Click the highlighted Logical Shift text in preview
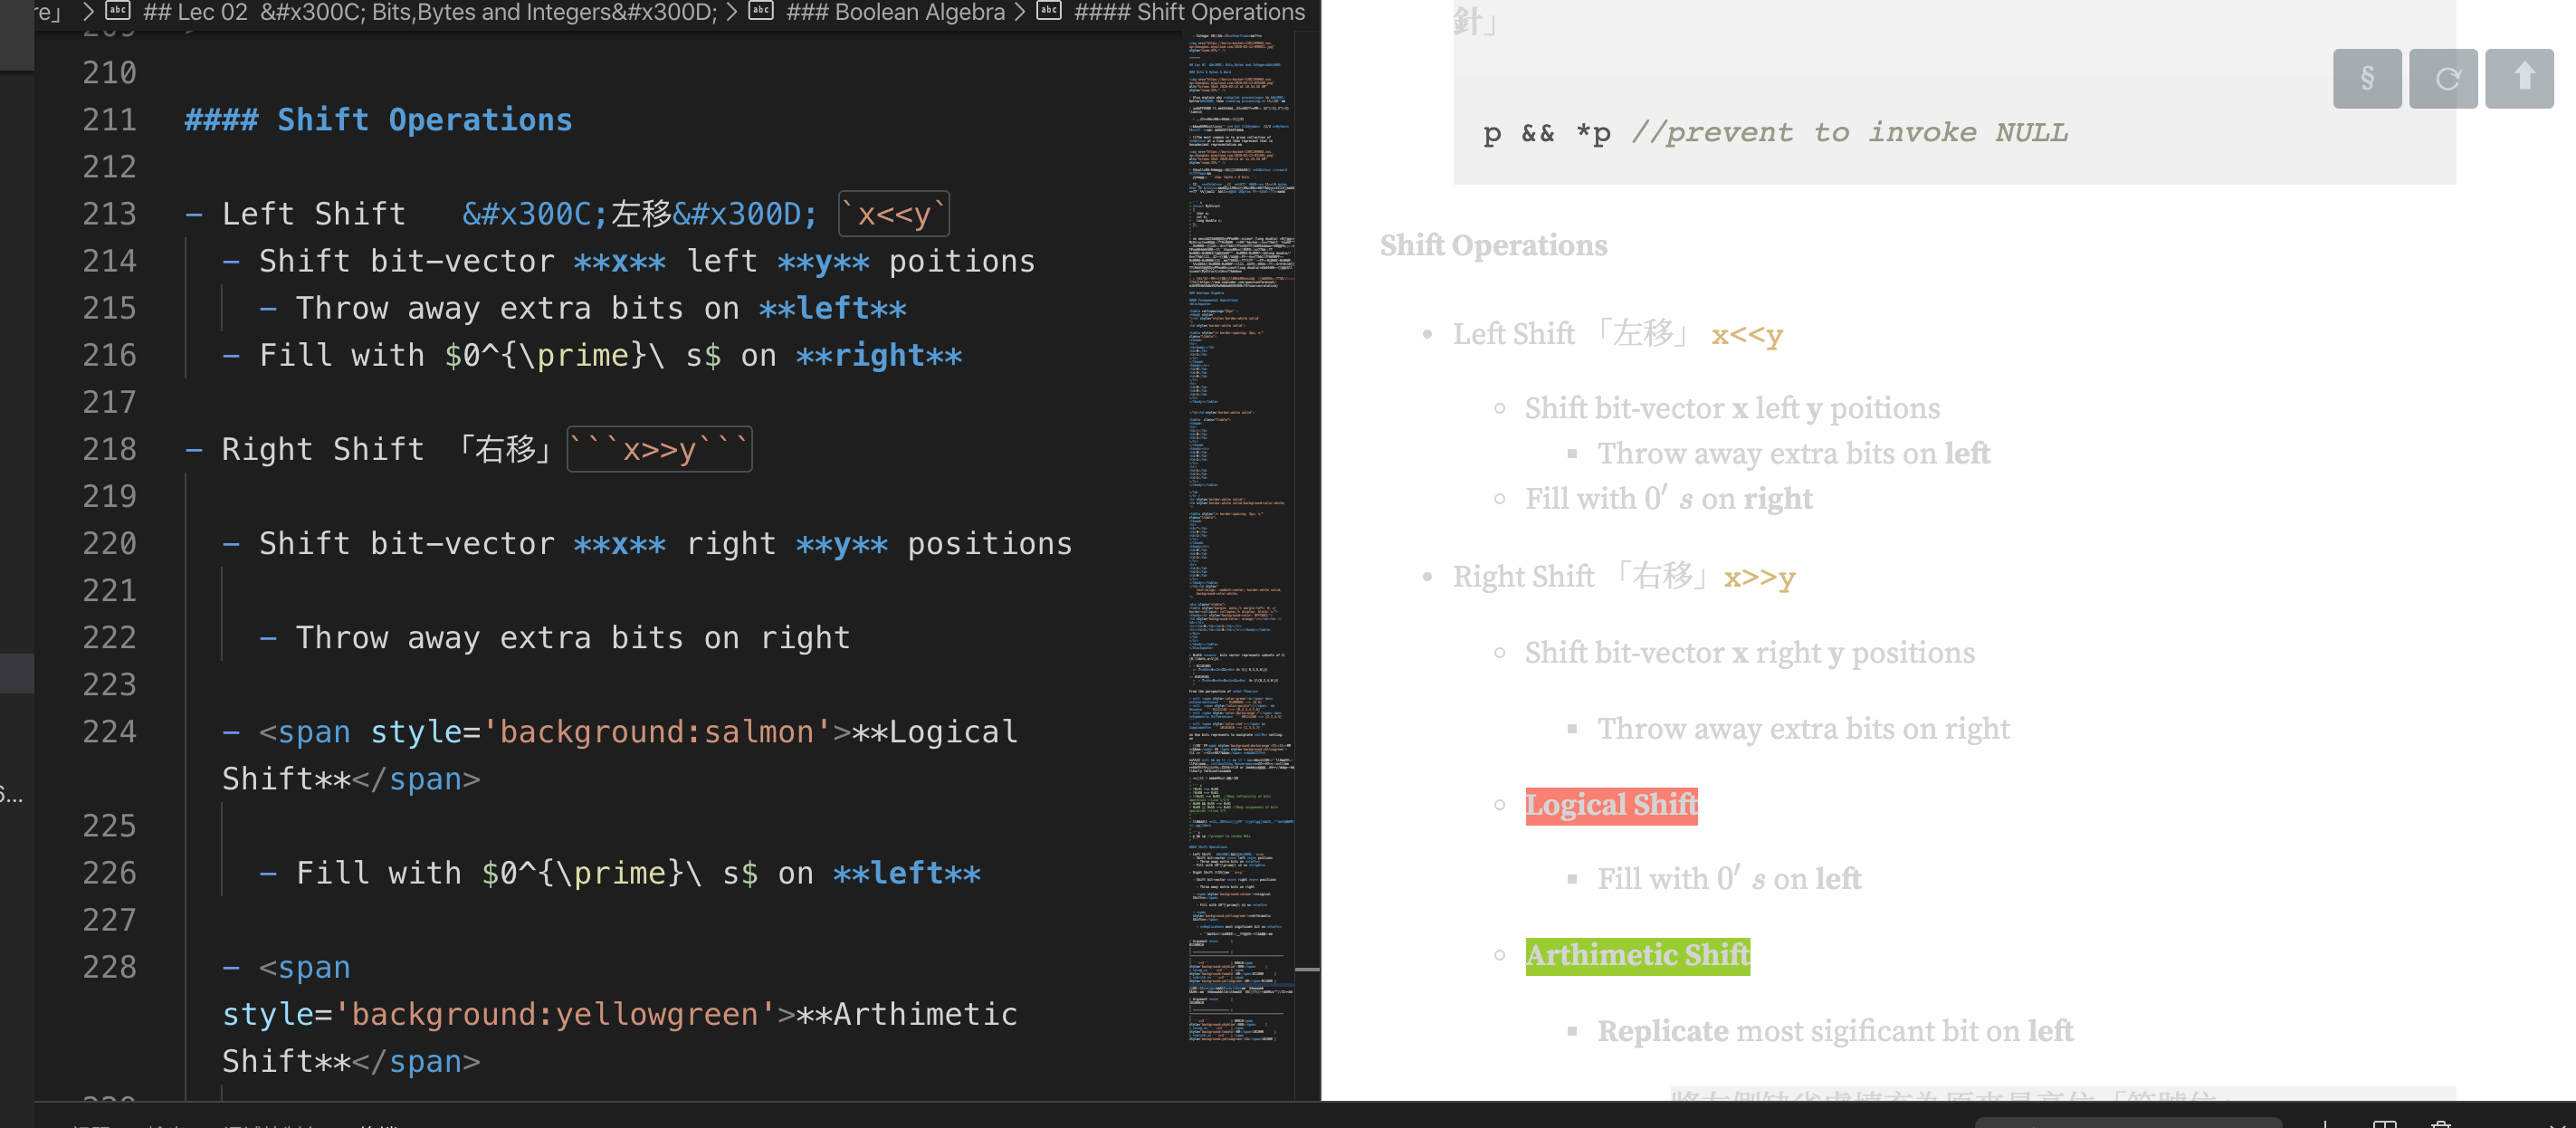 pyautogui.click(x=1610, y=805)
